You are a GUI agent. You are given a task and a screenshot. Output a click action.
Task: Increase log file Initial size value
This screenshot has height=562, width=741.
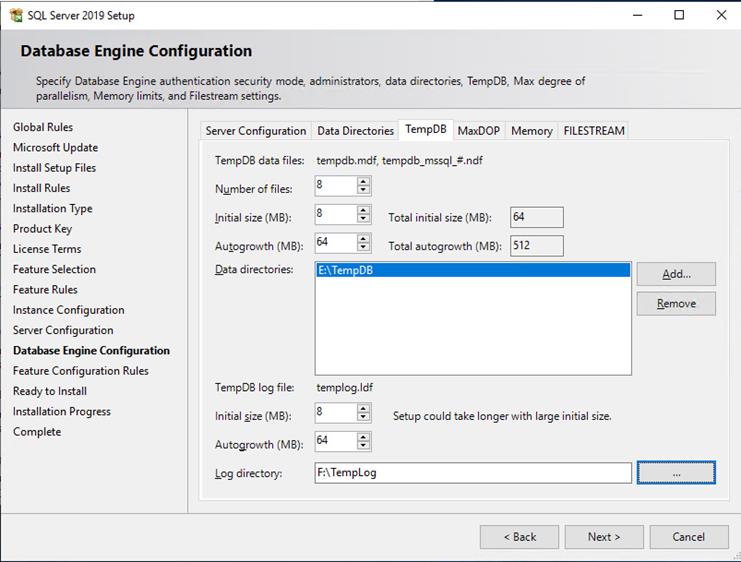tap(363, 408)
